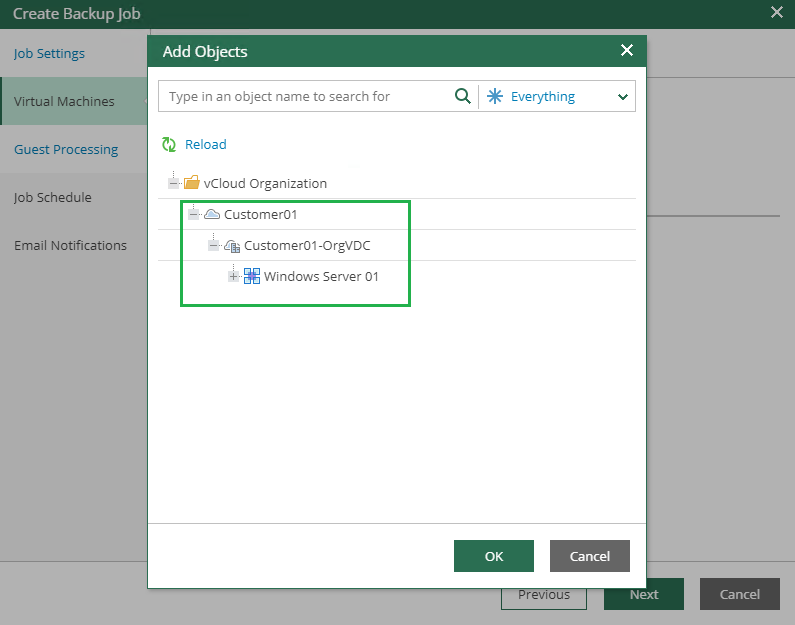795x625 pixels.
Task: Click the Windows Server 01 vApp icon
Action: tap(252, 276)
